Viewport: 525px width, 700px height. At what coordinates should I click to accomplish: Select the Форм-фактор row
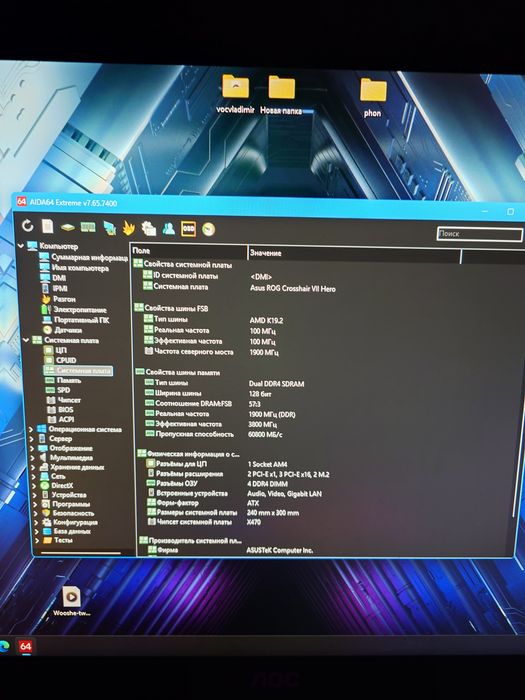click(203, 503)
